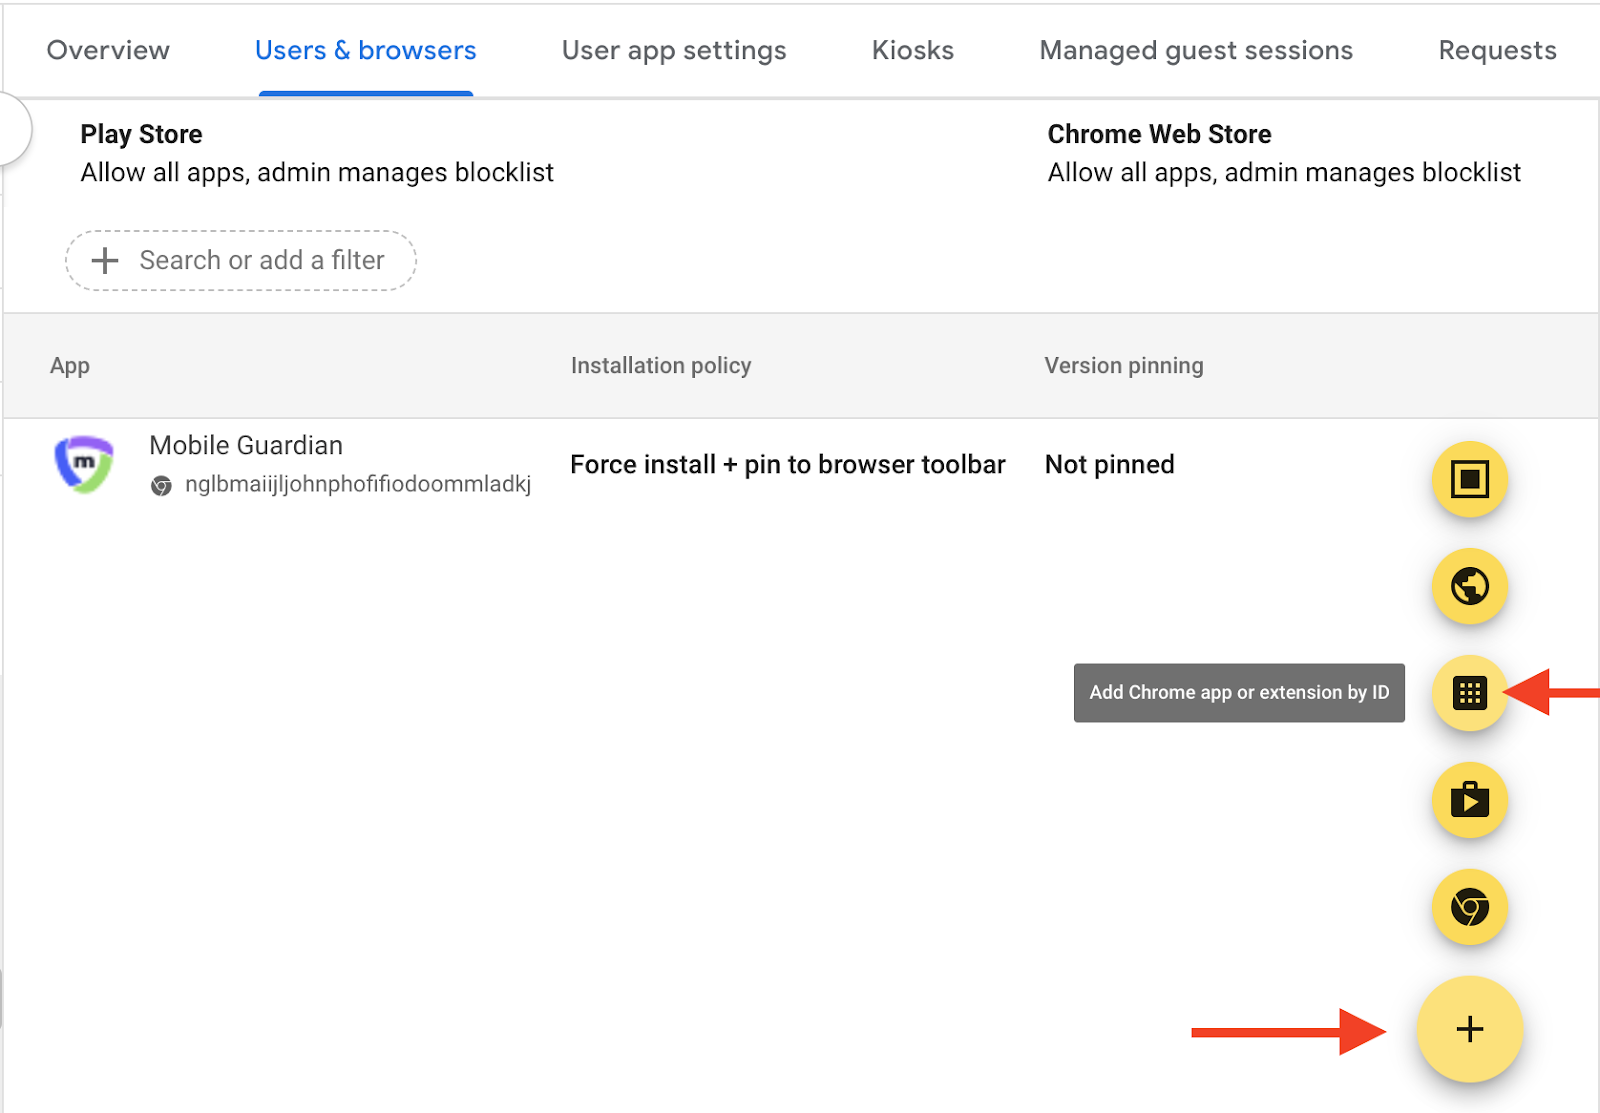Screen dimensions: 1600x1113
Task: Click the Search or add a filter field
Action: pos(241,261)
